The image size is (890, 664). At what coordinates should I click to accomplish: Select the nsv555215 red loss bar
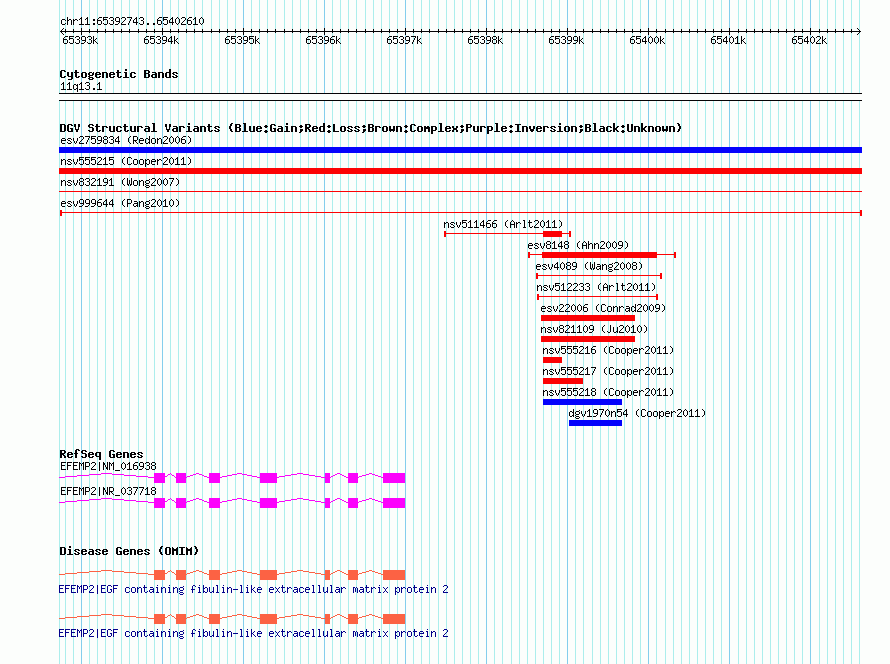click(x=460, y=171)
